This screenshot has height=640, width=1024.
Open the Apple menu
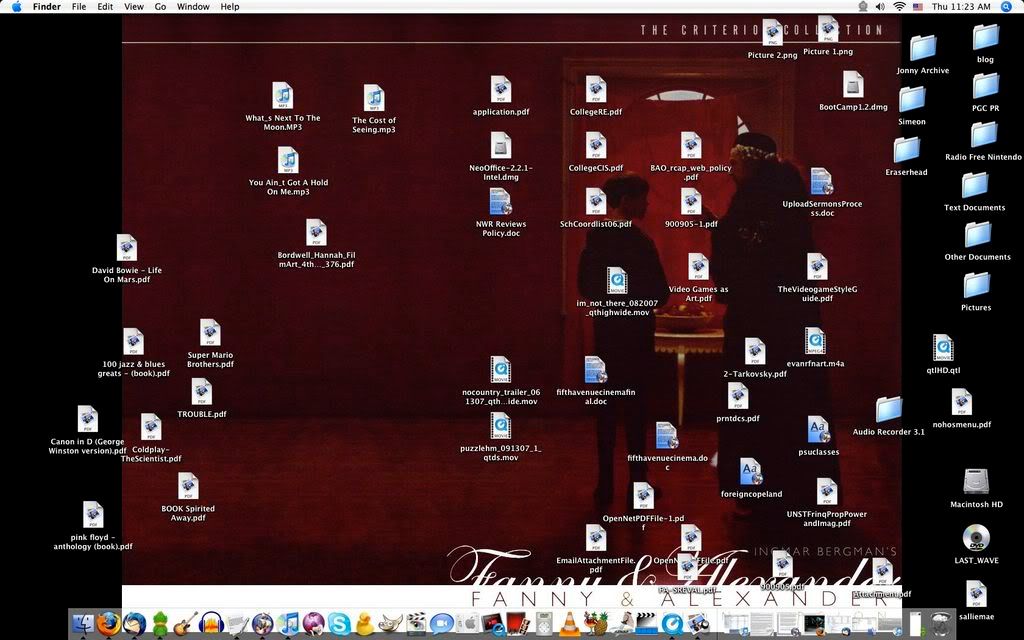(x=17, y=7)
